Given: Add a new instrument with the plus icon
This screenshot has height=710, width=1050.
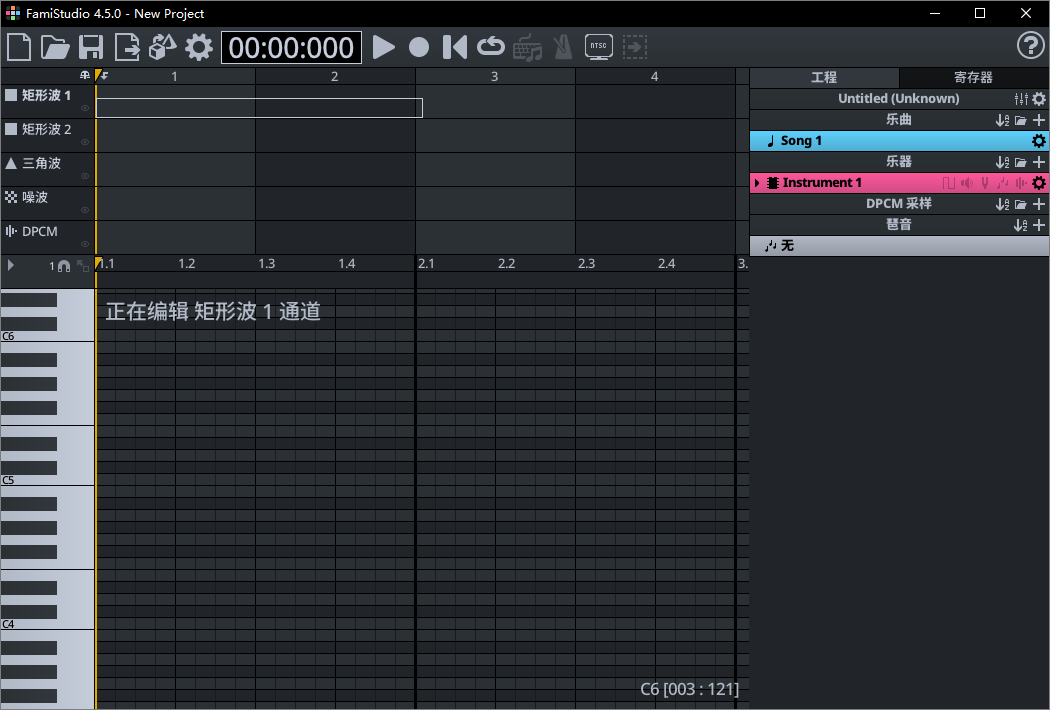Looking at the screenshot, I should pyautogui.click(x=1038, y=161).
